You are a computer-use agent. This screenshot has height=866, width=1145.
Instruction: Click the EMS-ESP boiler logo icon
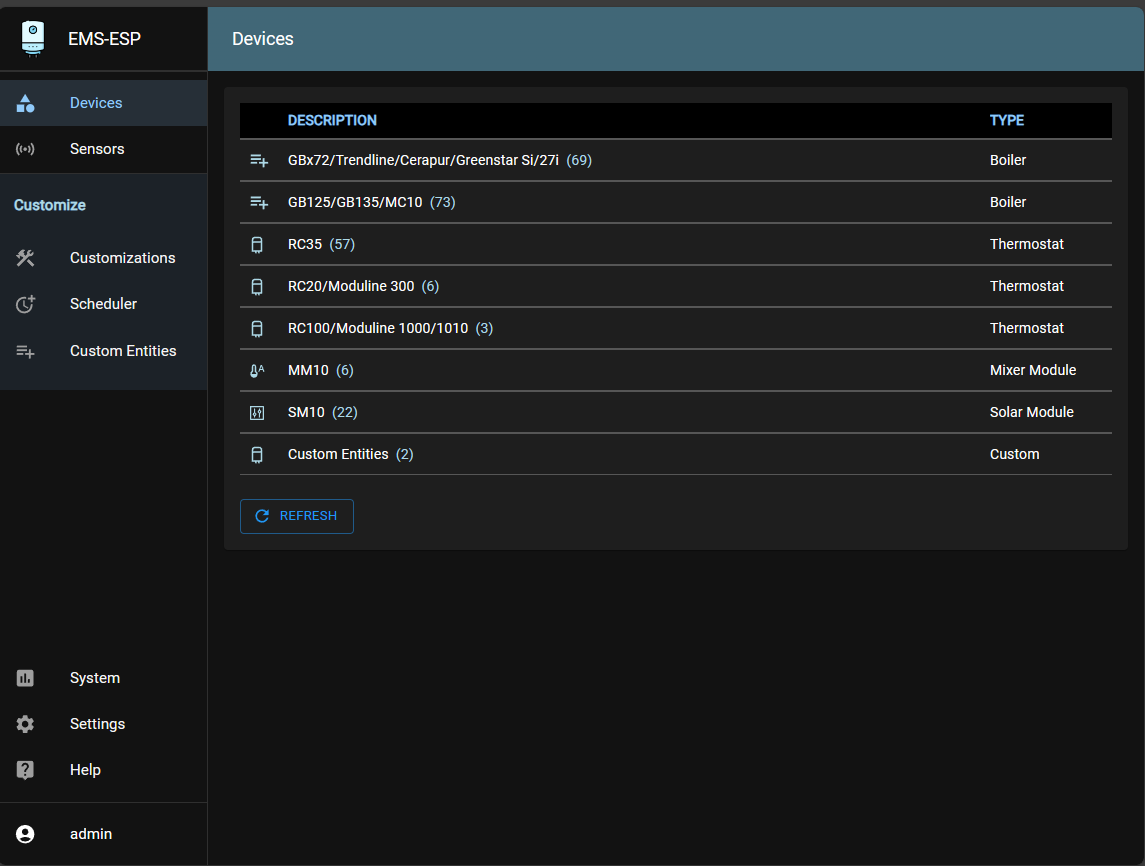click(x=33, y=39)
